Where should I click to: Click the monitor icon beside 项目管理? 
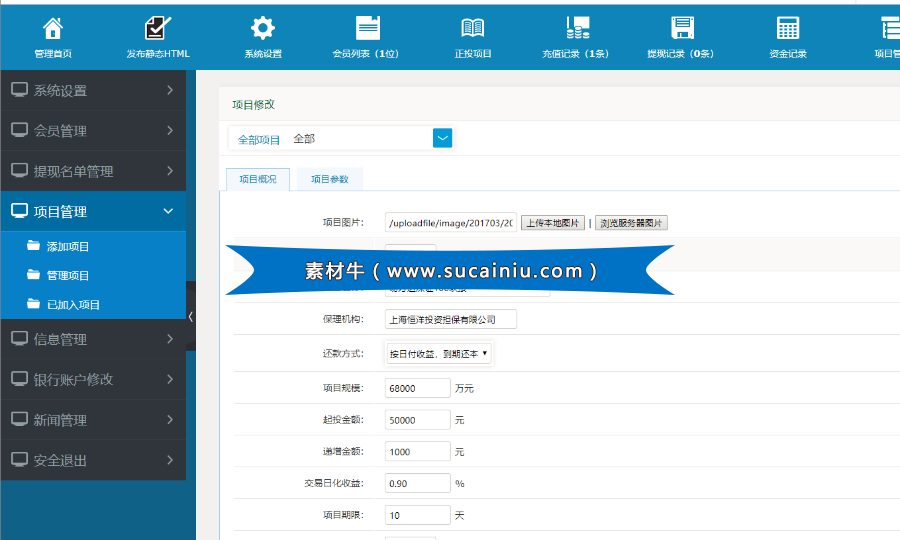coord(20,211)
